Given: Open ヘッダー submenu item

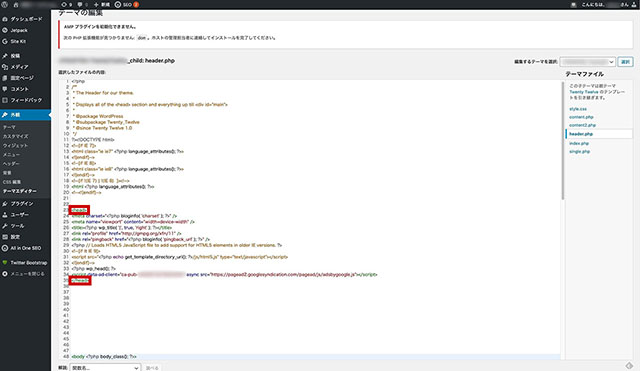Looking at the screenshot, I should coord(11,164).
